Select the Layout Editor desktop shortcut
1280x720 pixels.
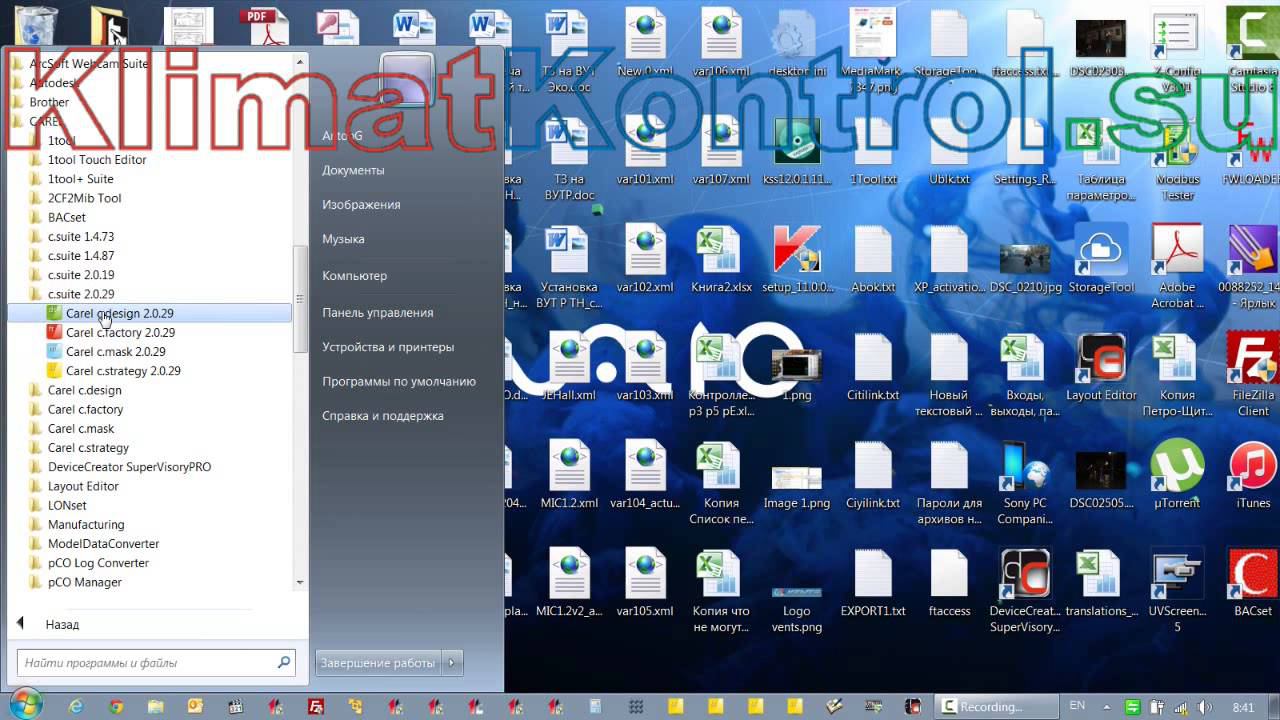(1101, 368)
